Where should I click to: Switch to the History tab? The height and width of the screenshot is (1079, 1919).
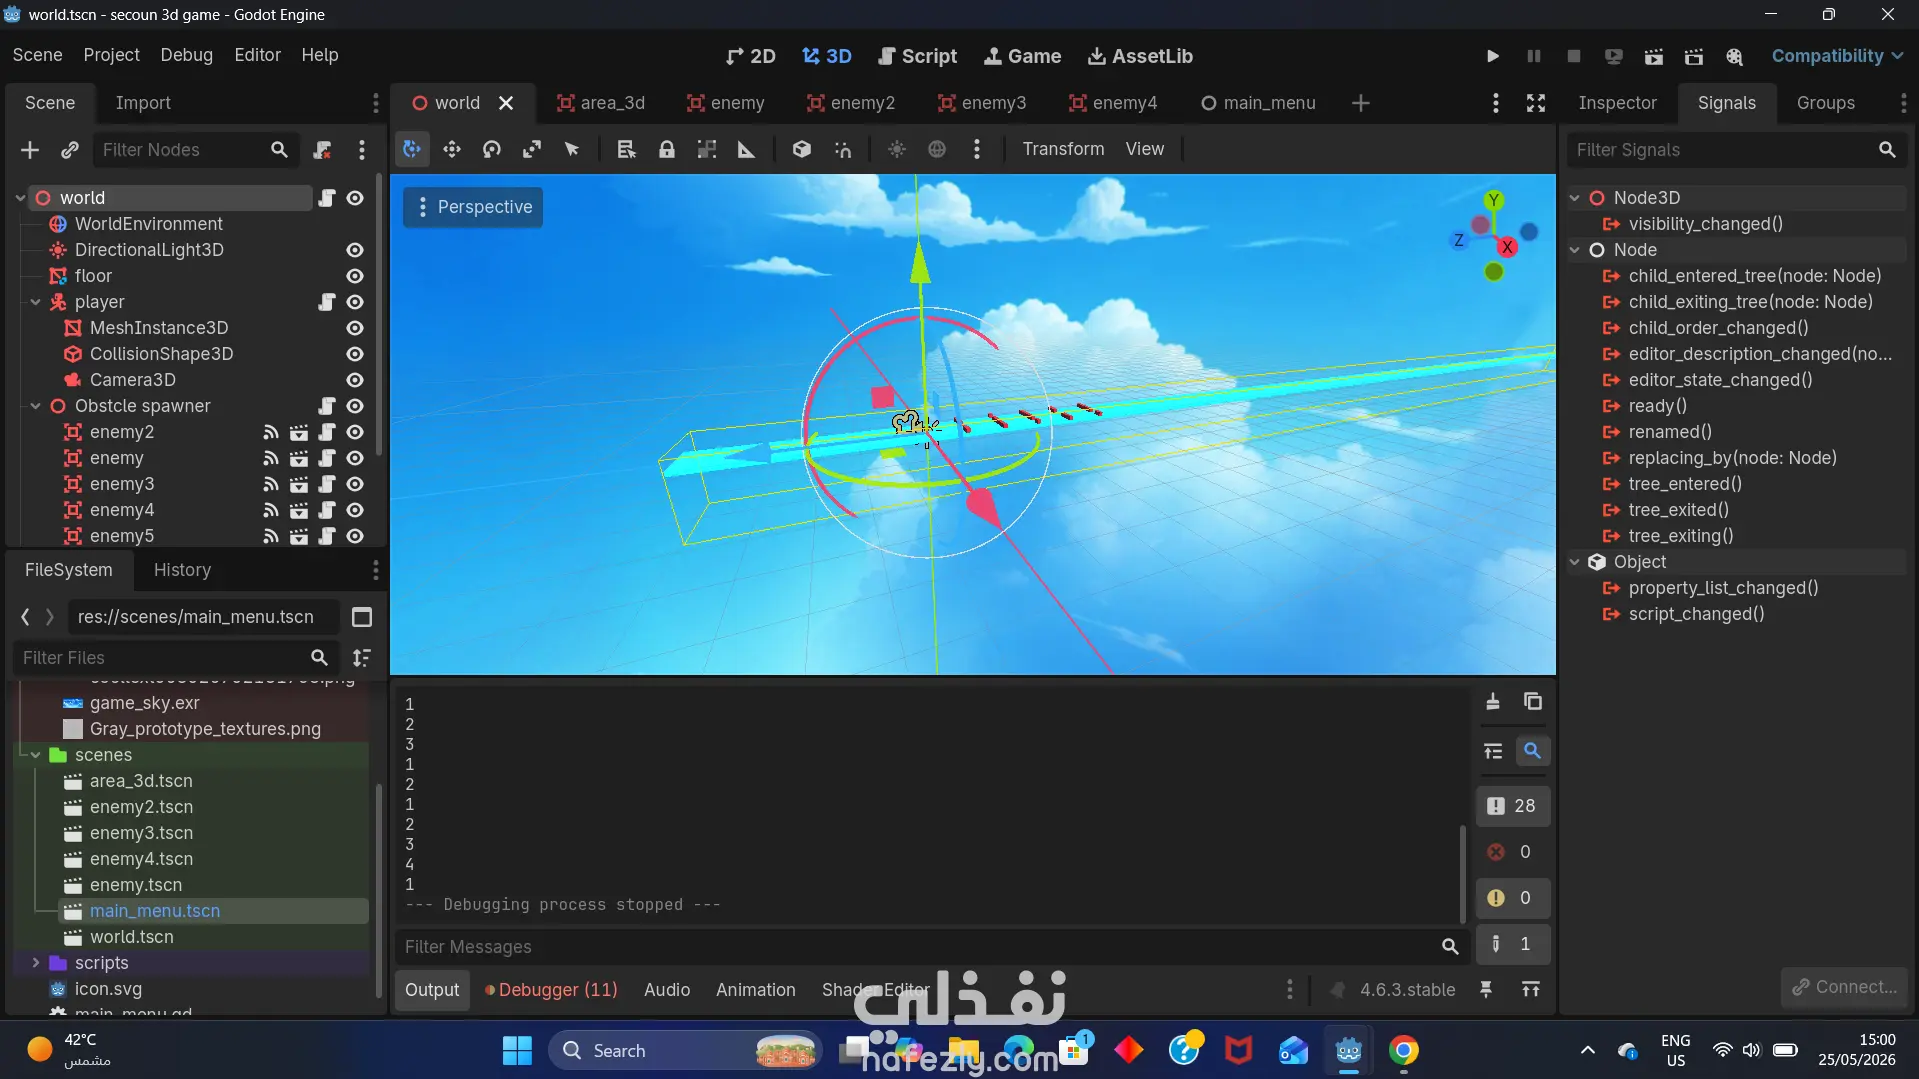pyautogui.click(x=182, y=570)
